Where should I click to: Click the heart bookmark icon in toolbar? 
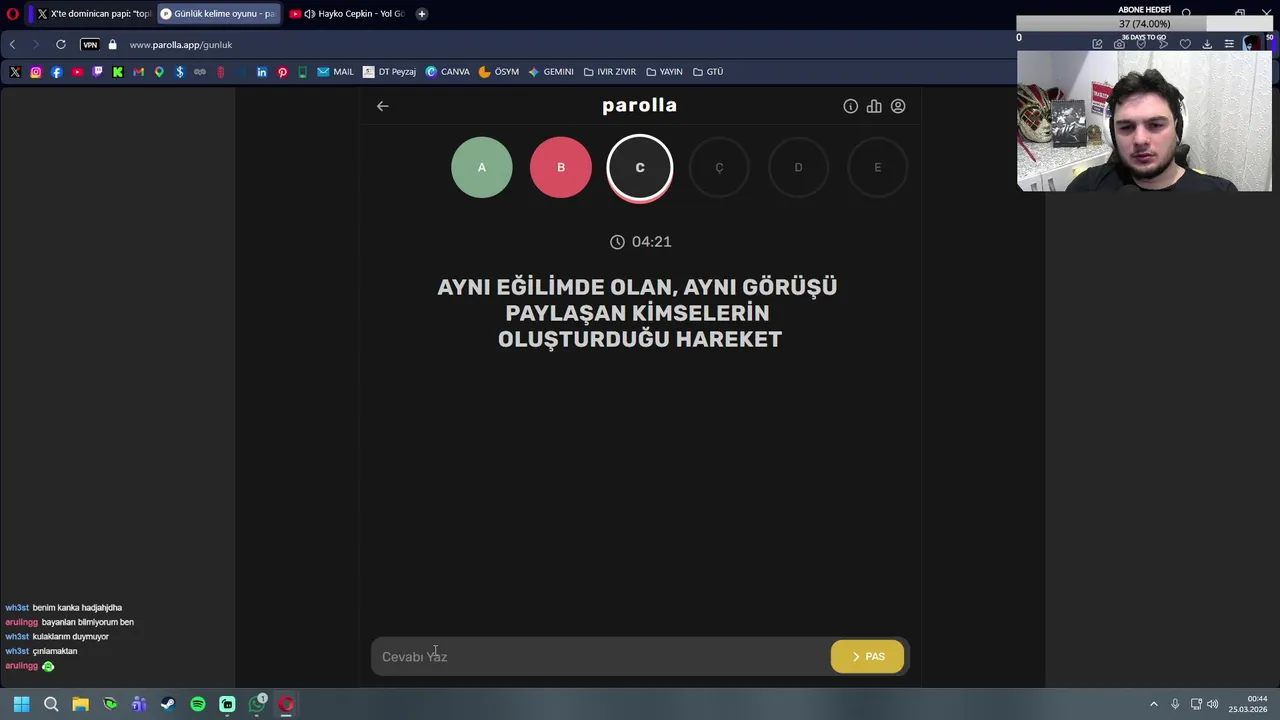point(1185,44)
